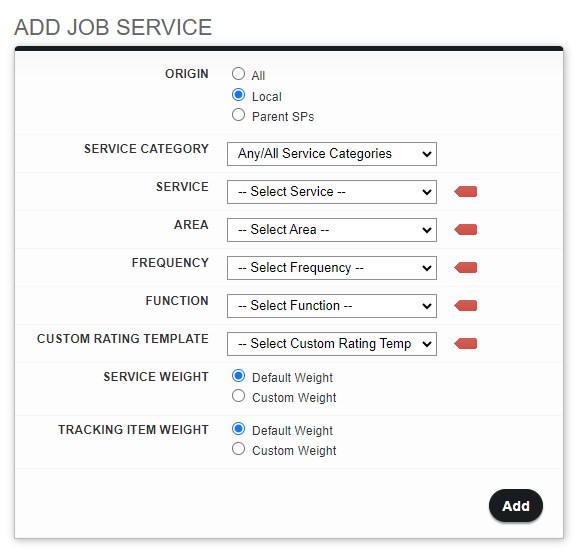
Task: Expand the Select Frequency dropdown
Action: (x=332, y=268)
